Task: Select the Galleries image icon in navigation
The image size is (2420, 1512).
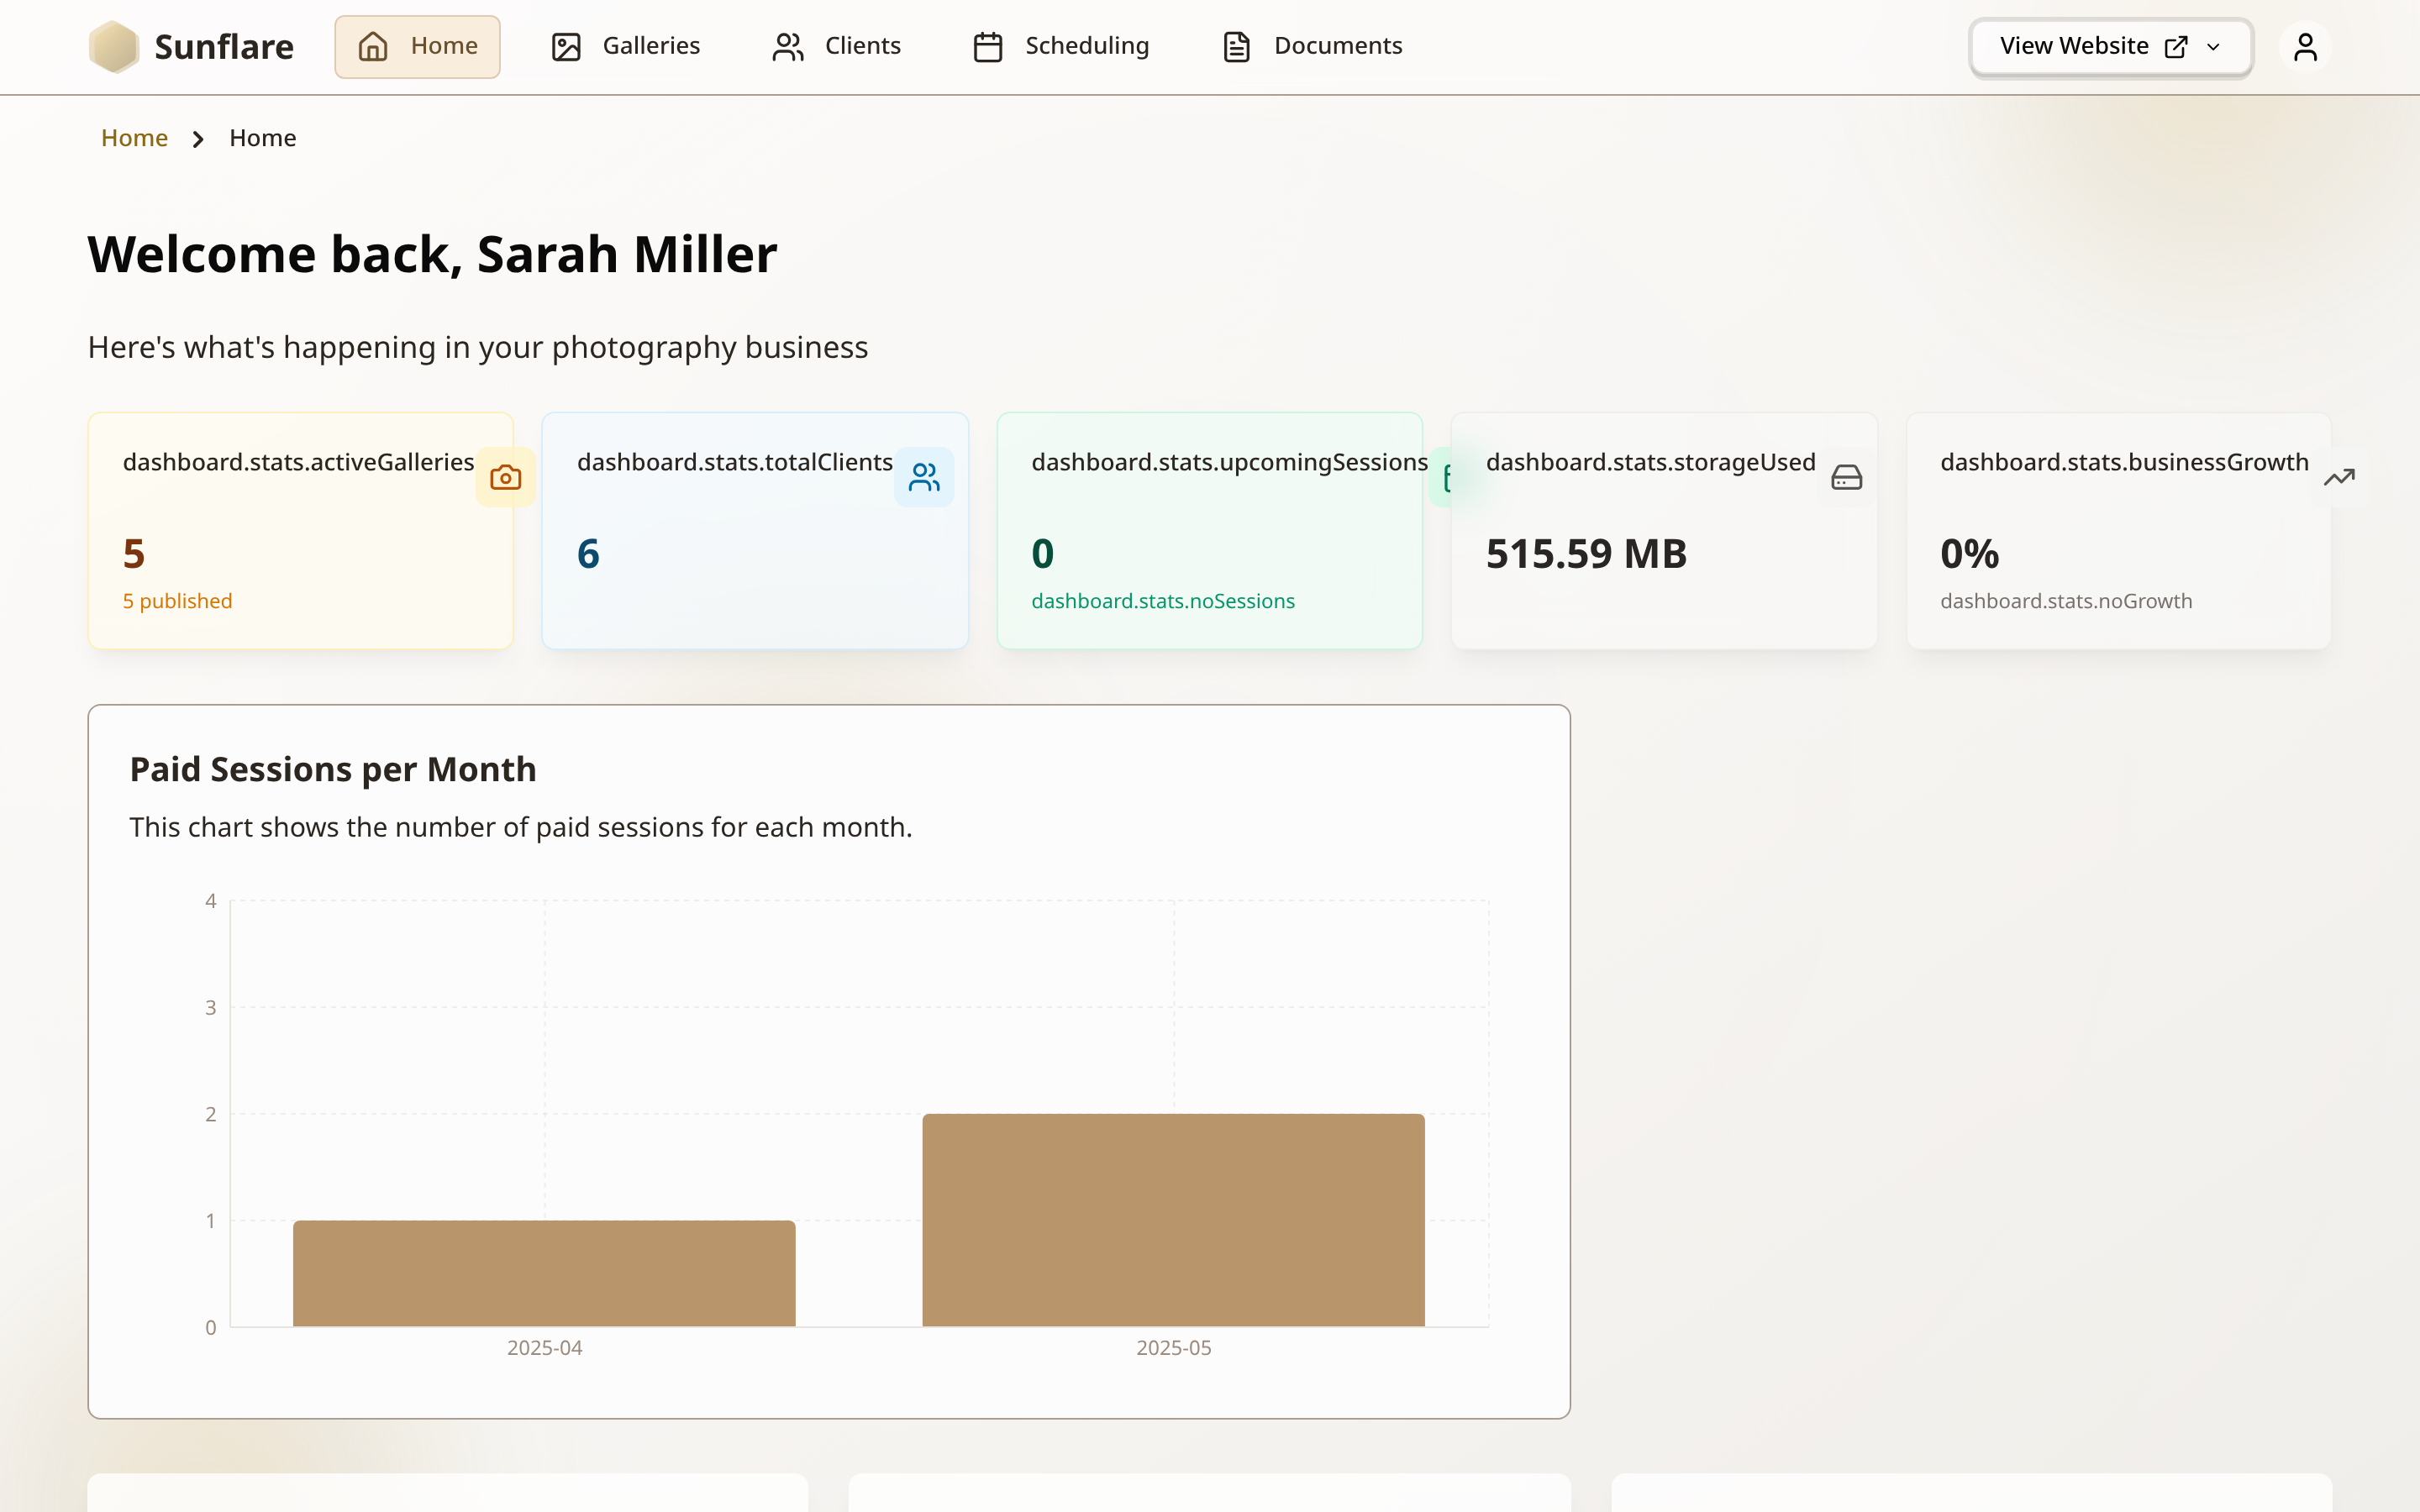Action: (567, 46)
